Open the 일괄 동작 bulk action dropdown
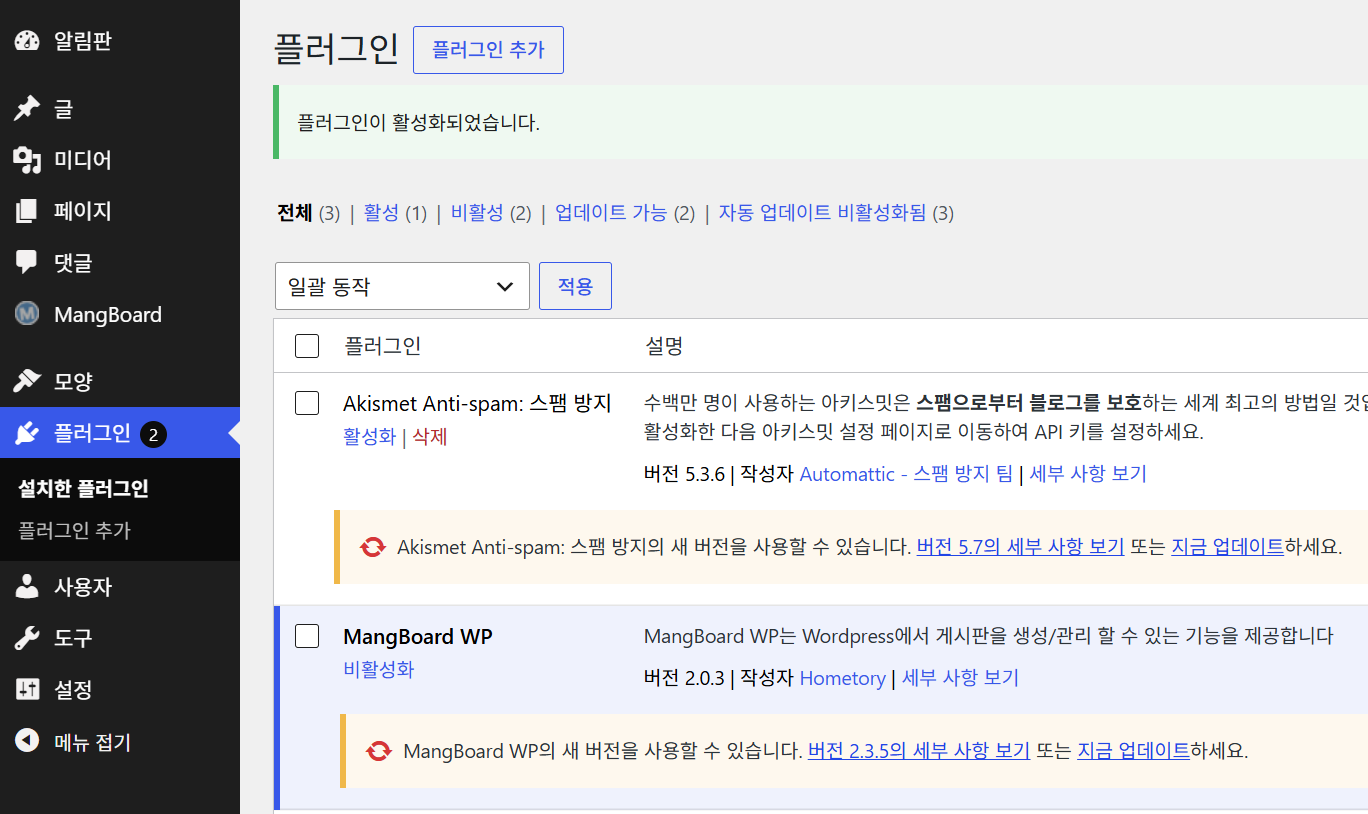 click(x=402, y=286)
